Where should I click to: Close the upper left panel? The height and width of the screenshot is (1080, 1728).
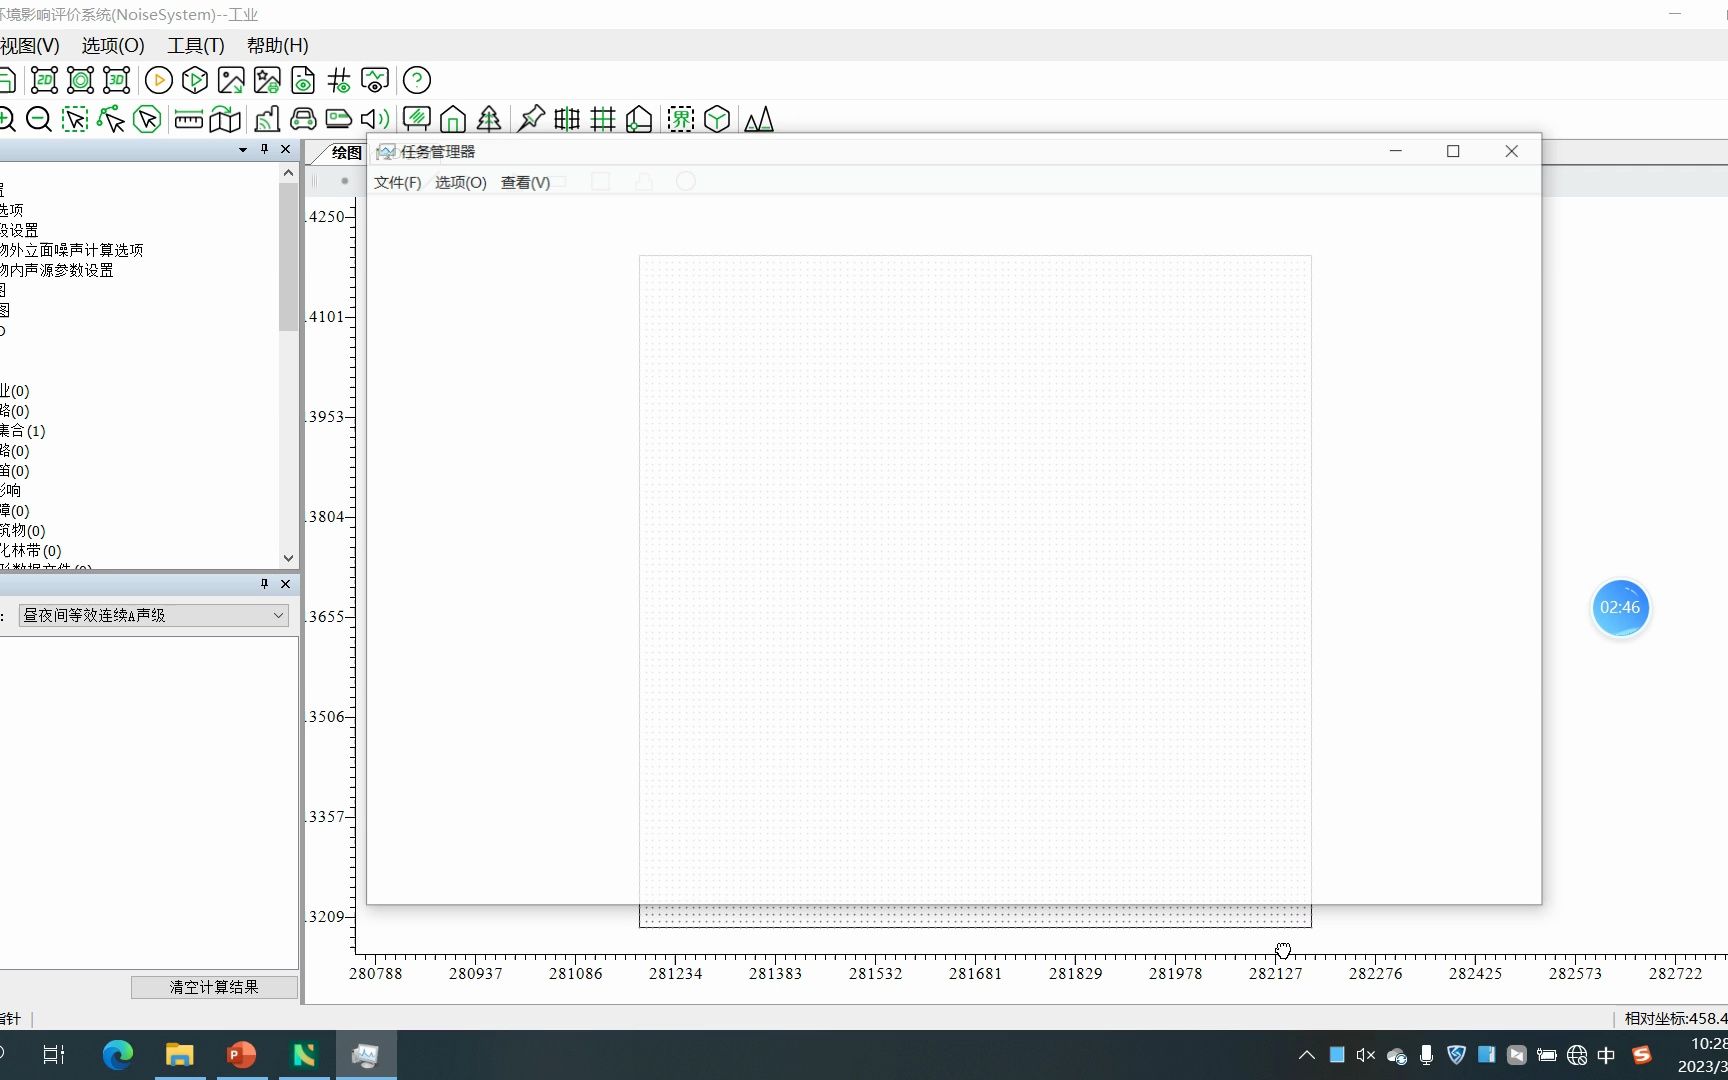coord(286,149)
